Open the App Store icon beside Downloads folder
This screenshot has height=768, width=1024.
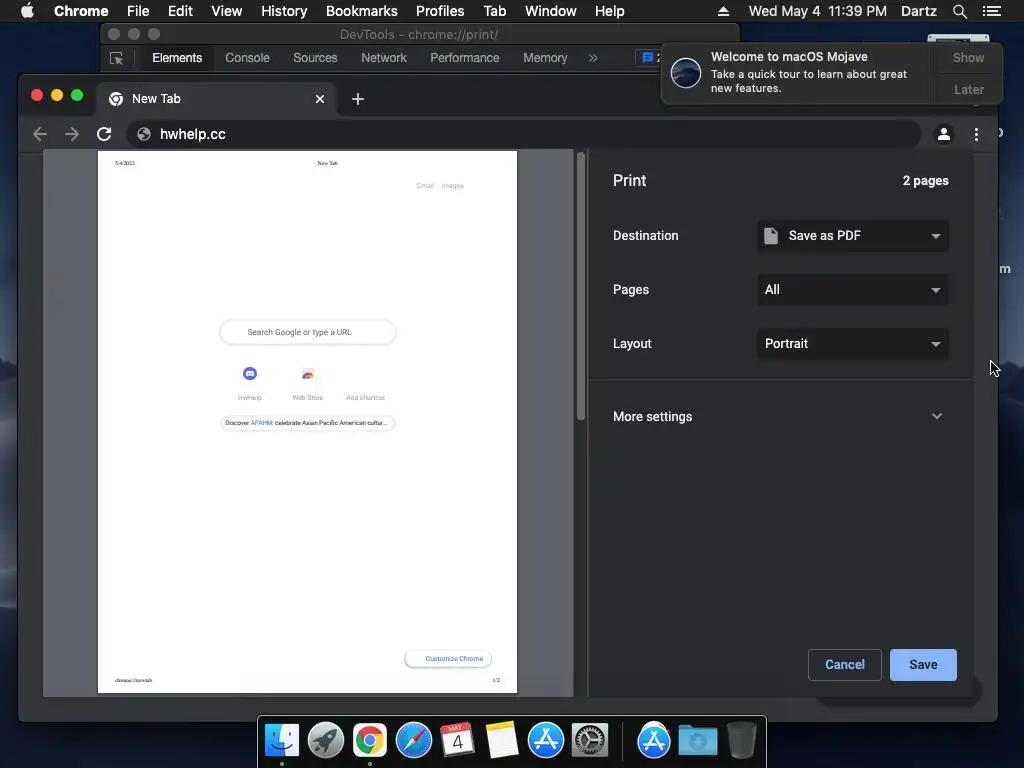(654, 741)
